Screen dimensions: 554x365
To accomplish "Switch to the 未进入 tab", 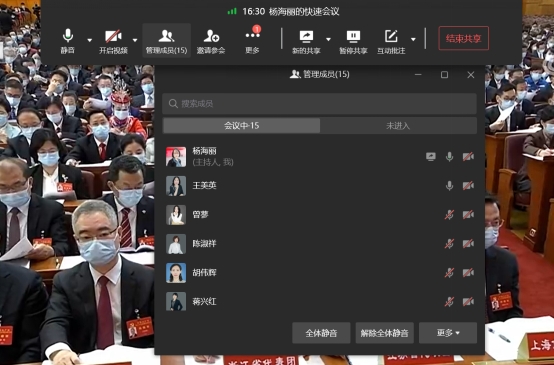I will 398,125.
